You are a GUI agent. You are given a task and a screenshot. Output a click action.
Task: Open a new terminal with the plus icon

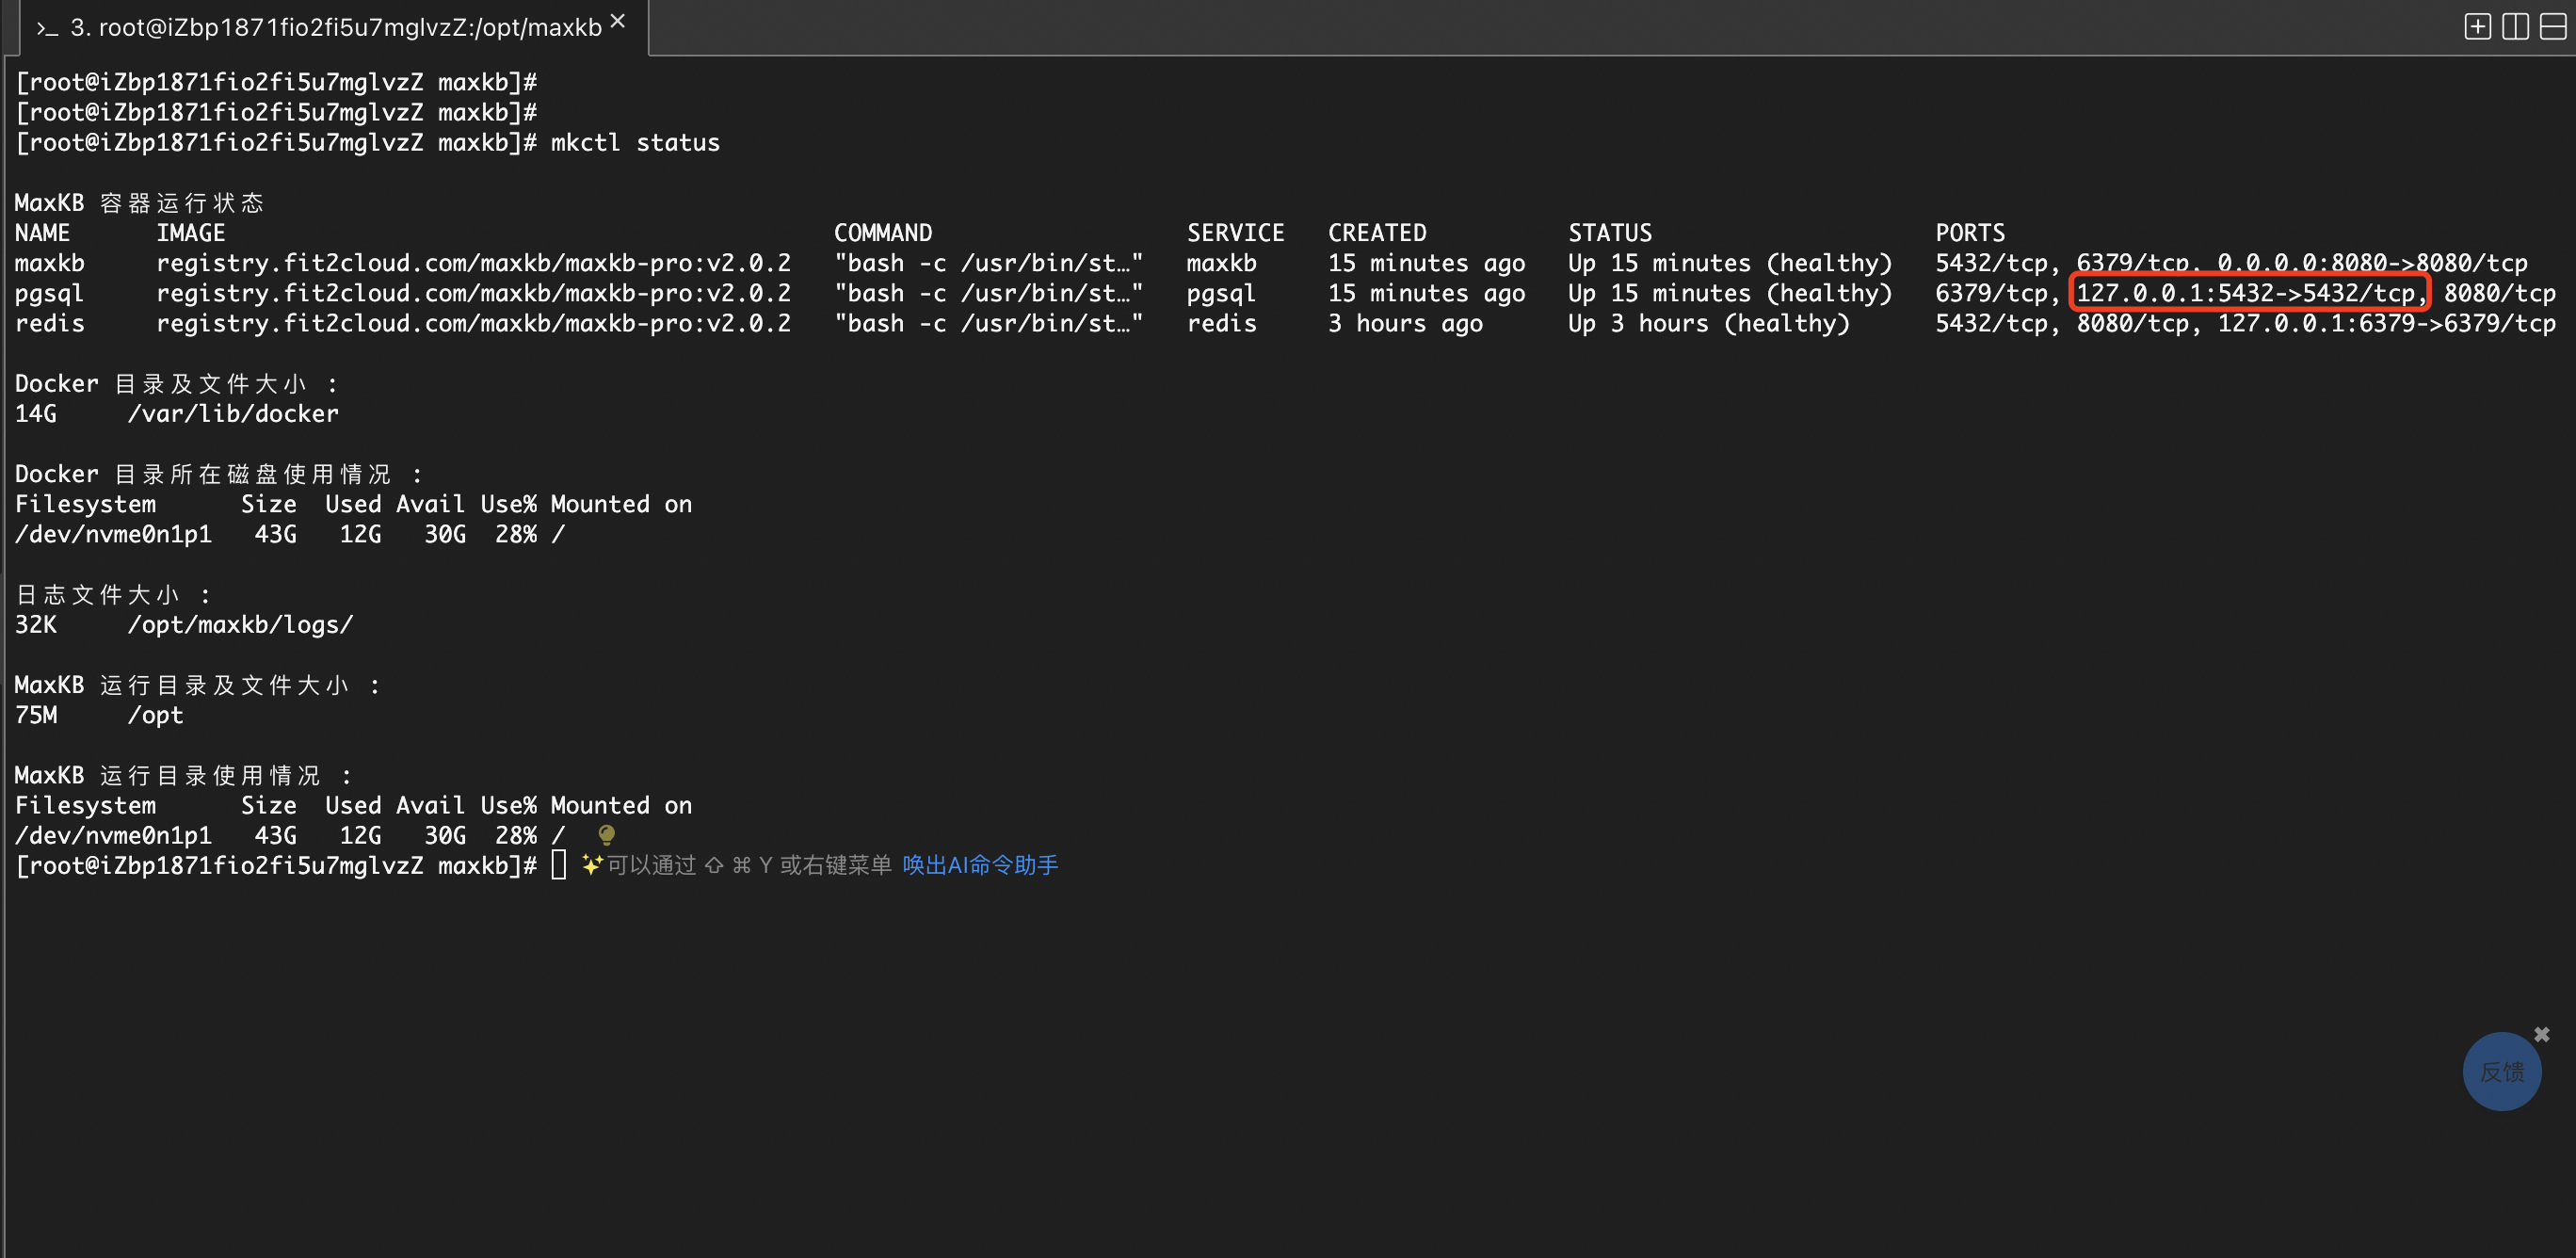(x=2477, y=27)
